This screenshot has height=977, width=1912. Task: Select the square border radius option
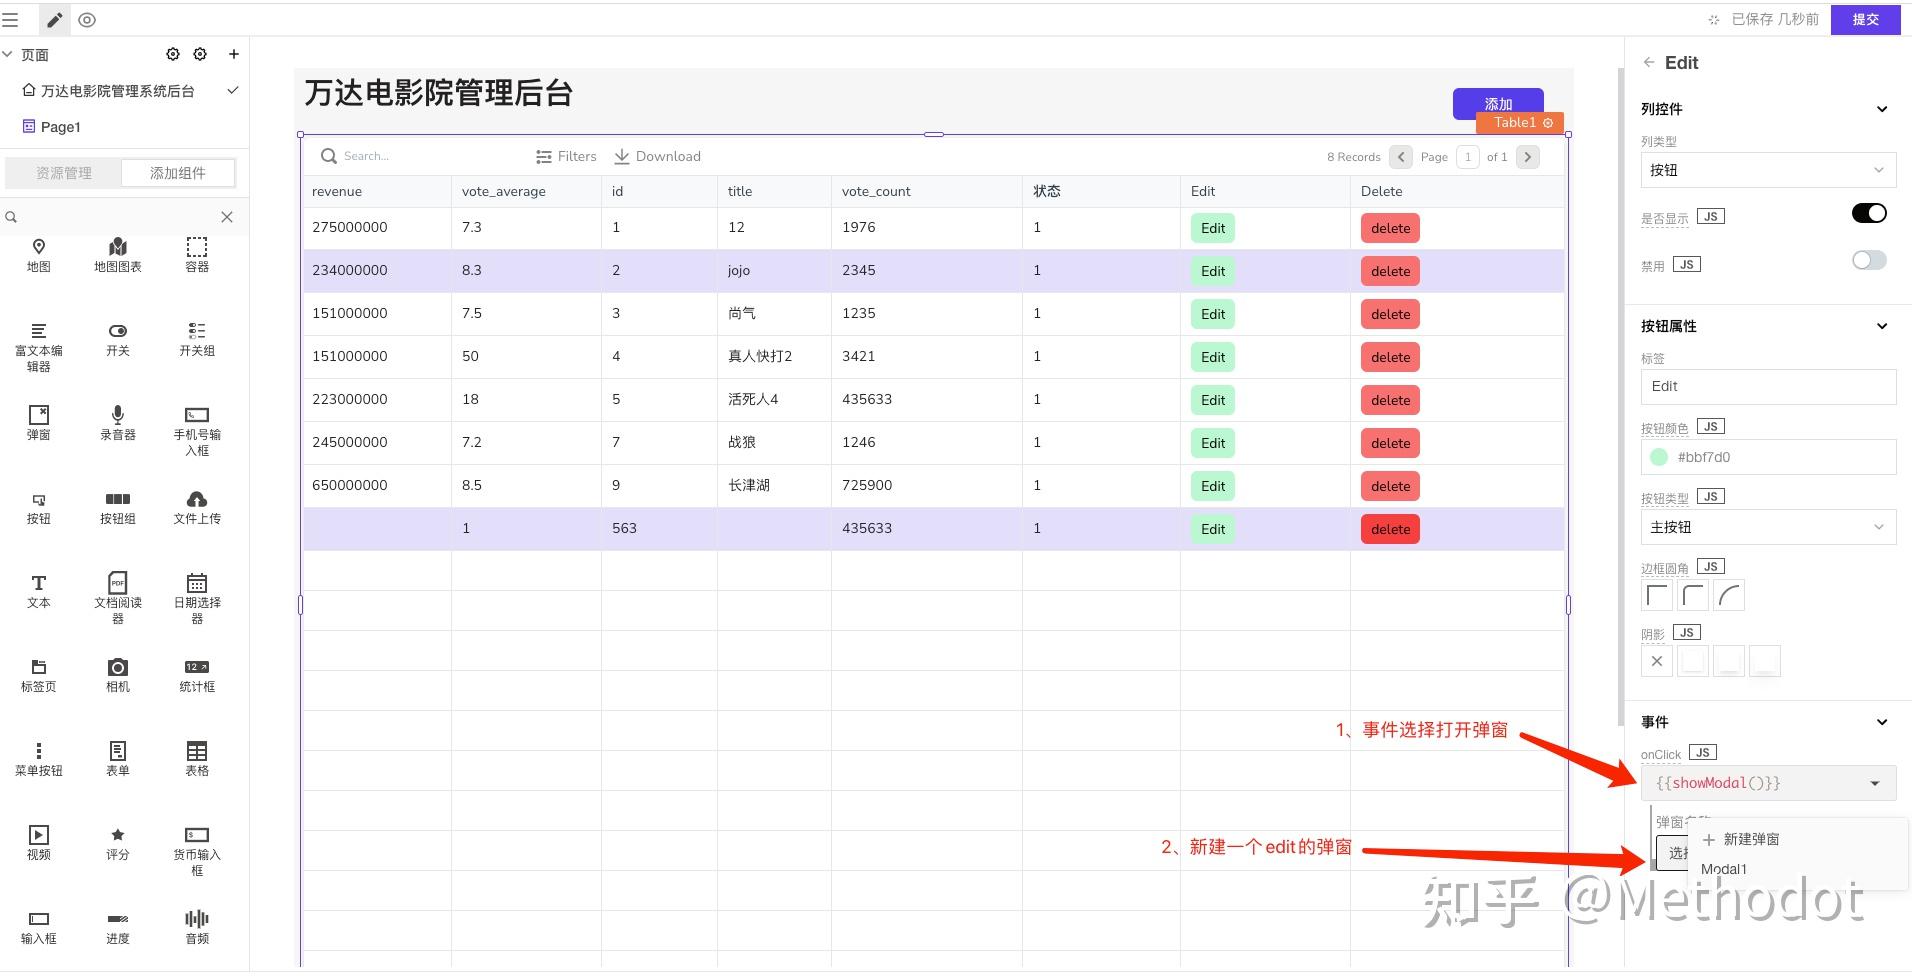[1657, 596]
